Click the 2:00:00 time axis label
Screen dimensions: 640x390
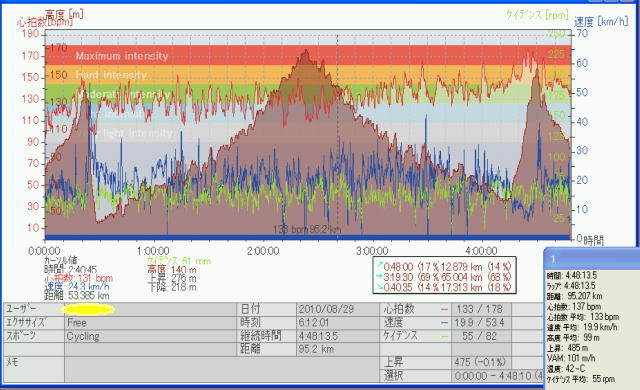pos(263,250)
